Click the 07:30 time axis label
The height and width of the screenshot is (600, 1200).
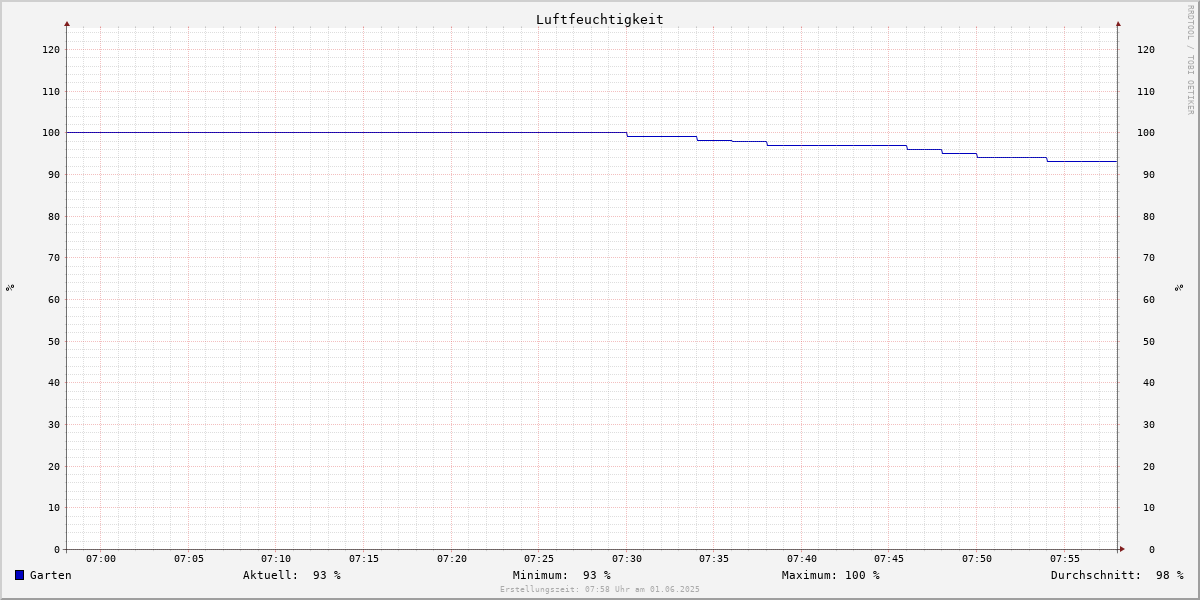coord(627,559)
